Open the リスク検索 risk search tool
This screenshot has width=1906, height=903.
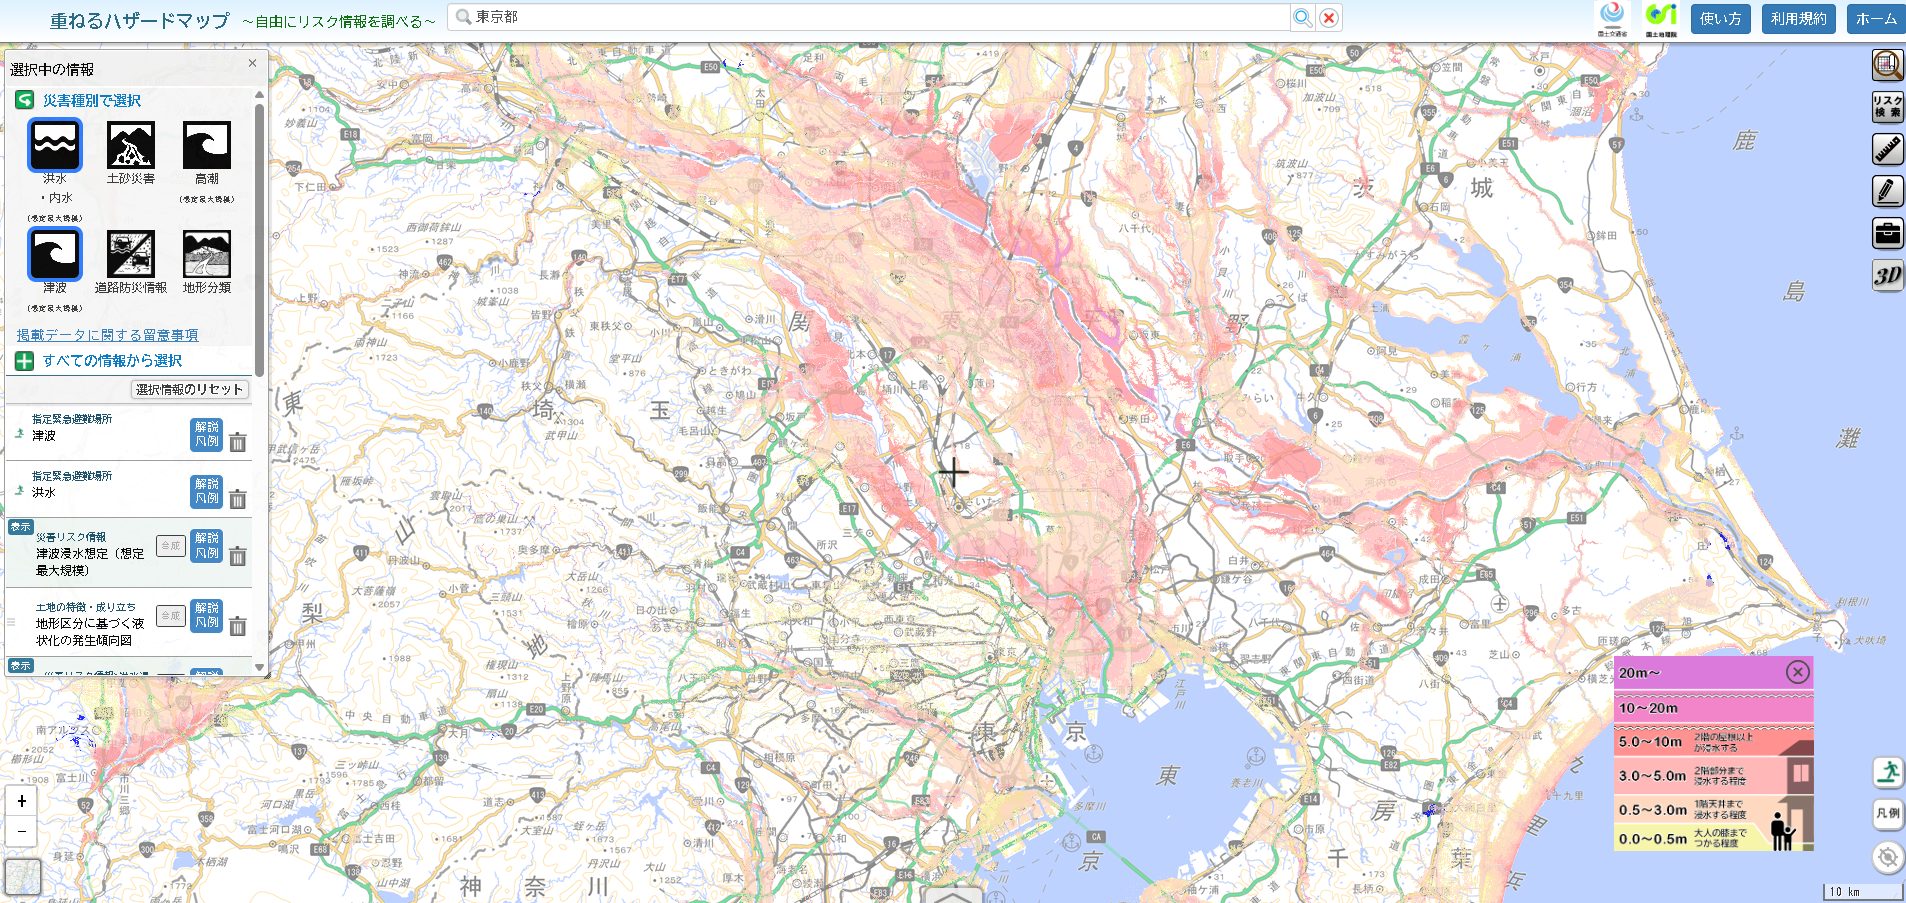pos(1887,107)
